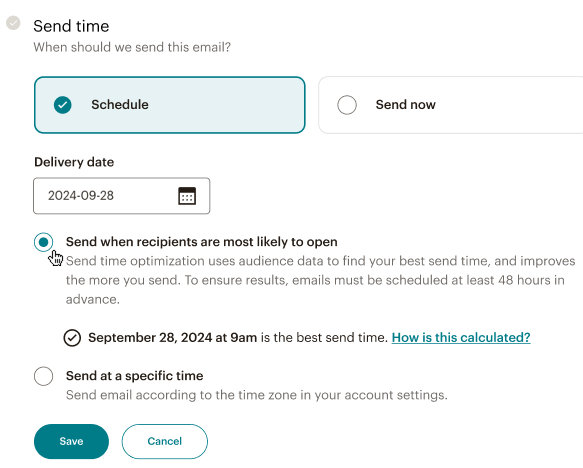Choose the 'Send at a specific time' radio button
Viewport: 583px width, 468px height.
tap(44, 376)
